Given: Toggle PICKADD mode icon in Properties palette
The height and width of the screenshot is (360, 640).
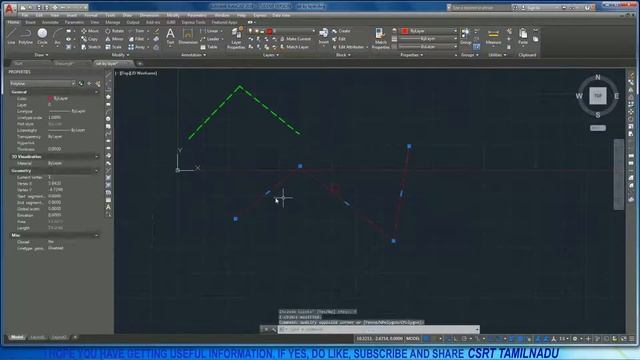Looking at the screenshot, I should [x=81, y=84].
